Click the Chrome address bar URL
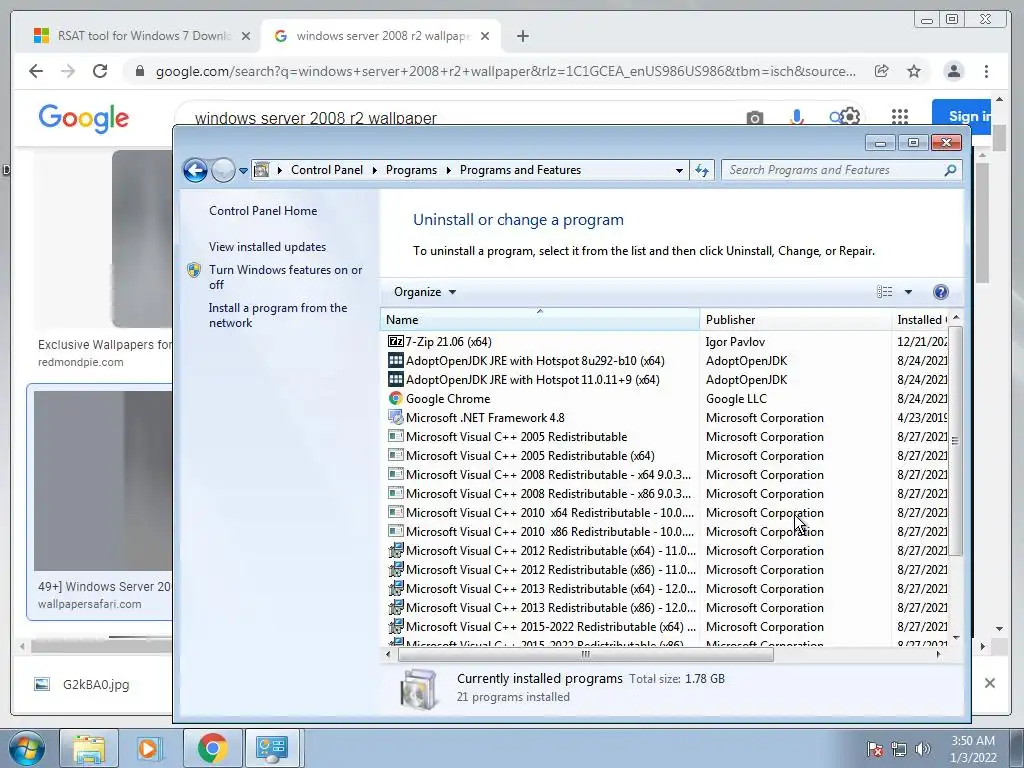The image size is (1024, 768). [505, 71]
